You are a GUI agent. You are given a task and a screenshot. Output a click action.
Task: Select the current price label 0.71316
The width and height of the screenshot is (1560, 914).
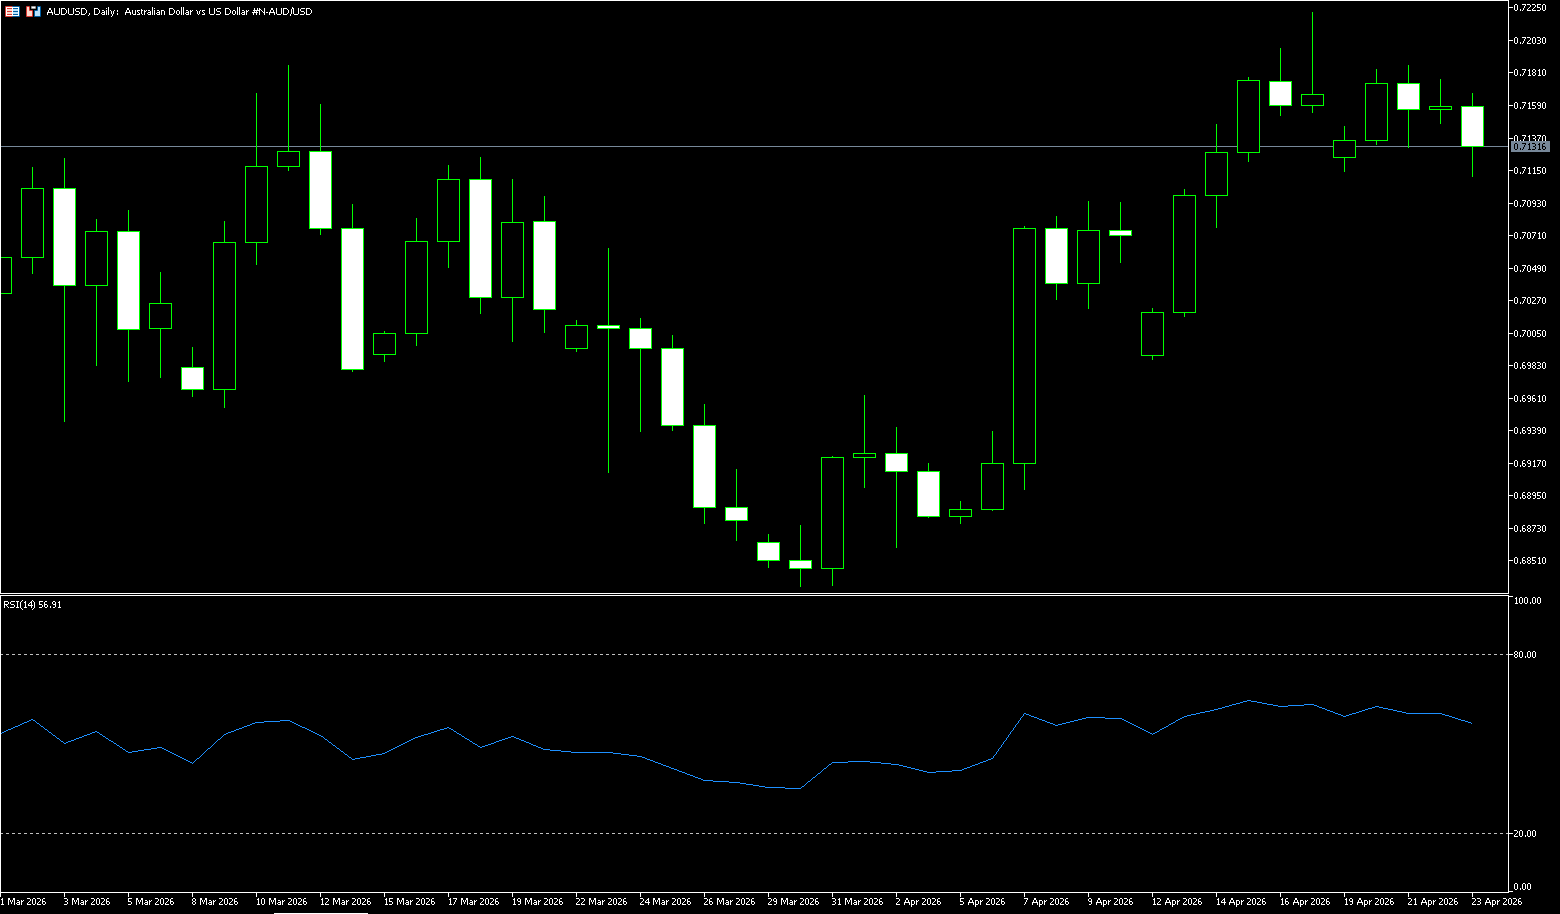point(1529,147)
